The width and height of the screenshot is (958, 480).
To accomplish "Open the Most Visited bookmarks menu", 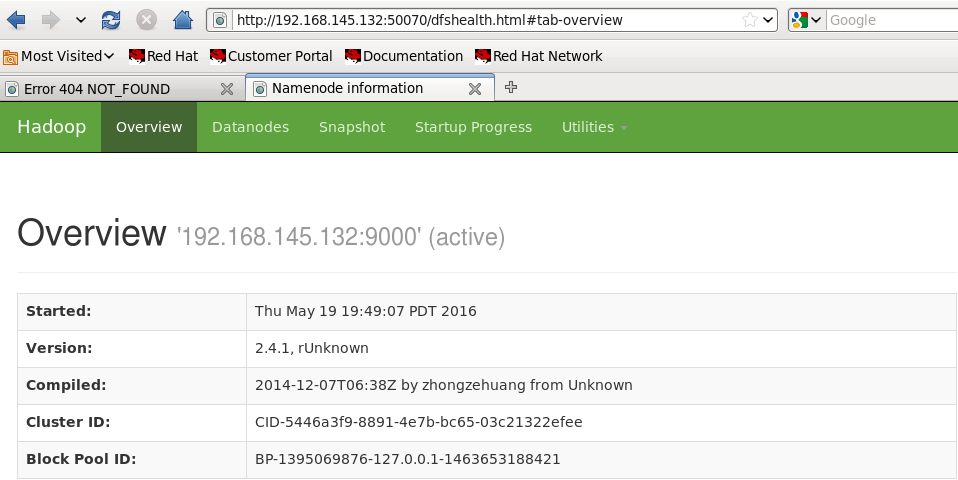I will (59, 56).
